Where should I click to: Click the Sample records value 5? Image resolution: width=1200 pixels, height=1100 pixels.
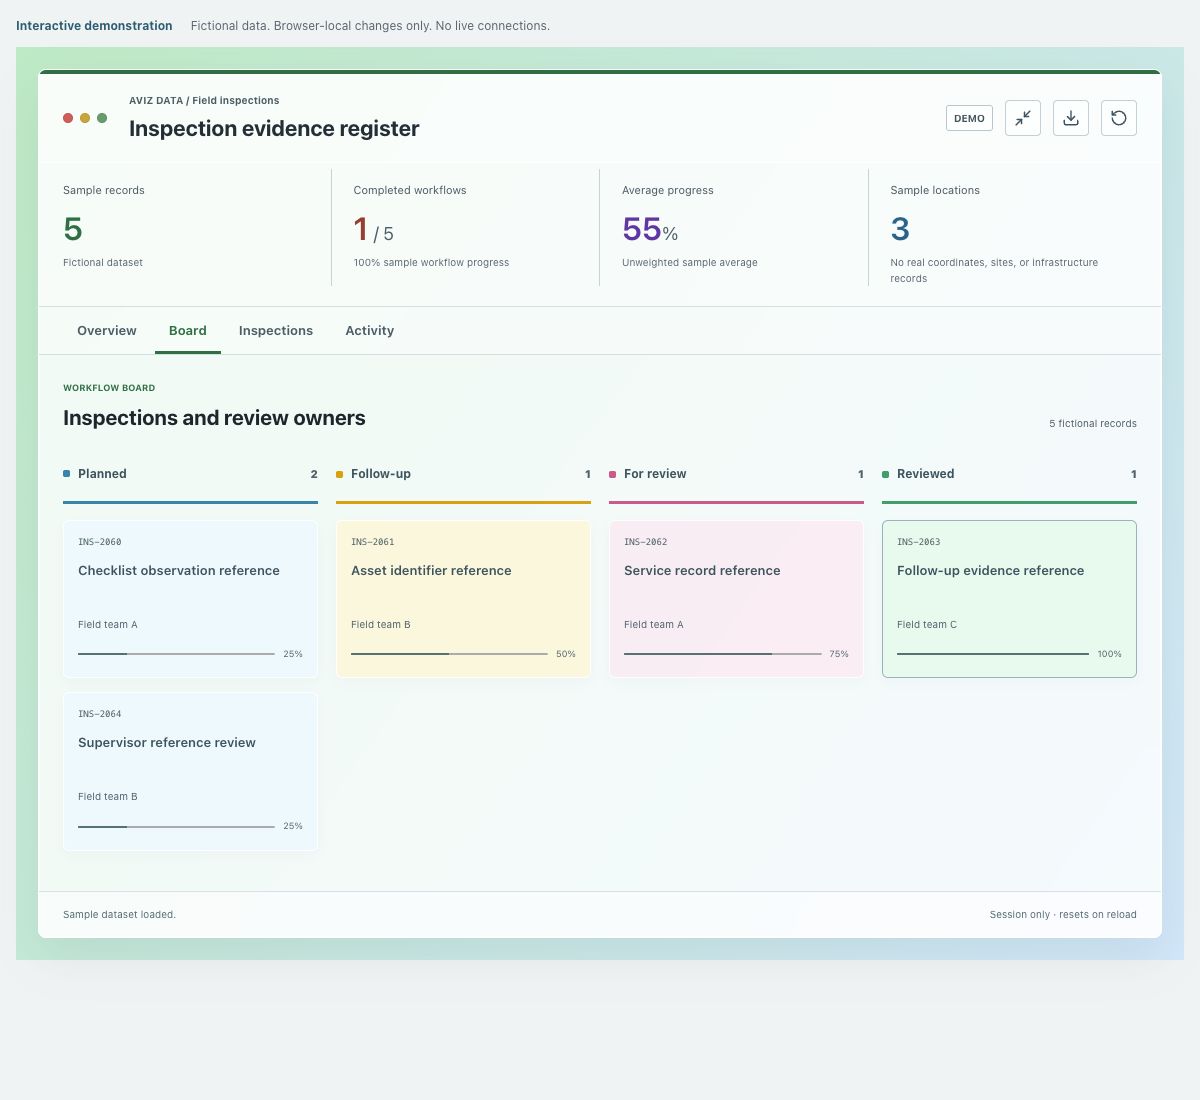(x=73, y=229)
